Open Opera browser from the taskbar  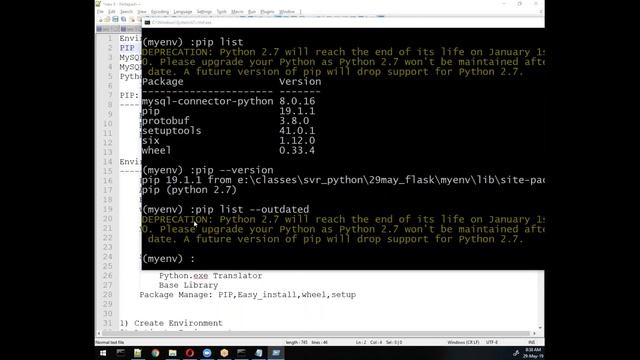[x=190, y=353]
